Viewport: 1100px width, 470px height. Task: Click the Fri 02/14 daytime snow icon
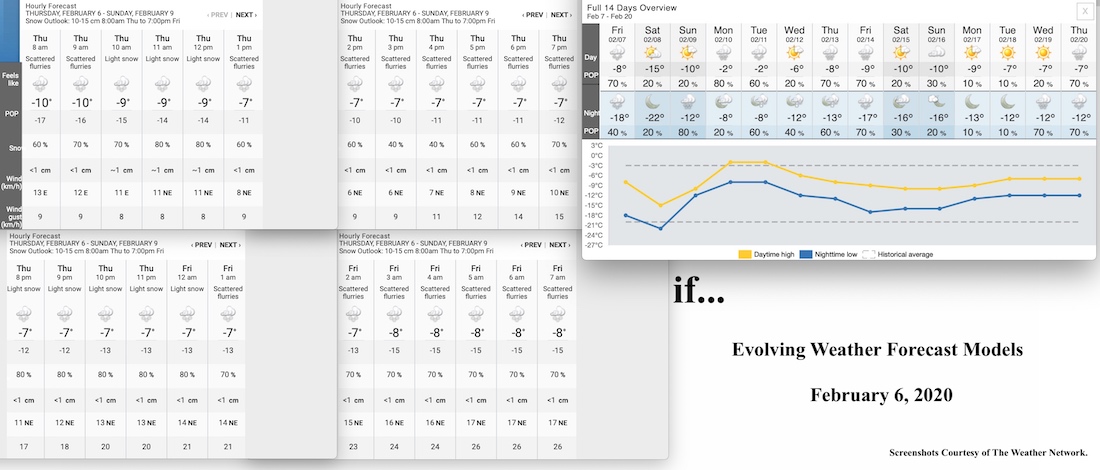(x=866, y=53)
